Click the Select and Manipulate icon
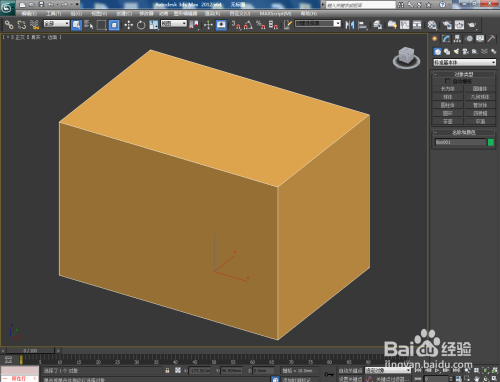This screenshot has height=382, width=500. (208, 25)
